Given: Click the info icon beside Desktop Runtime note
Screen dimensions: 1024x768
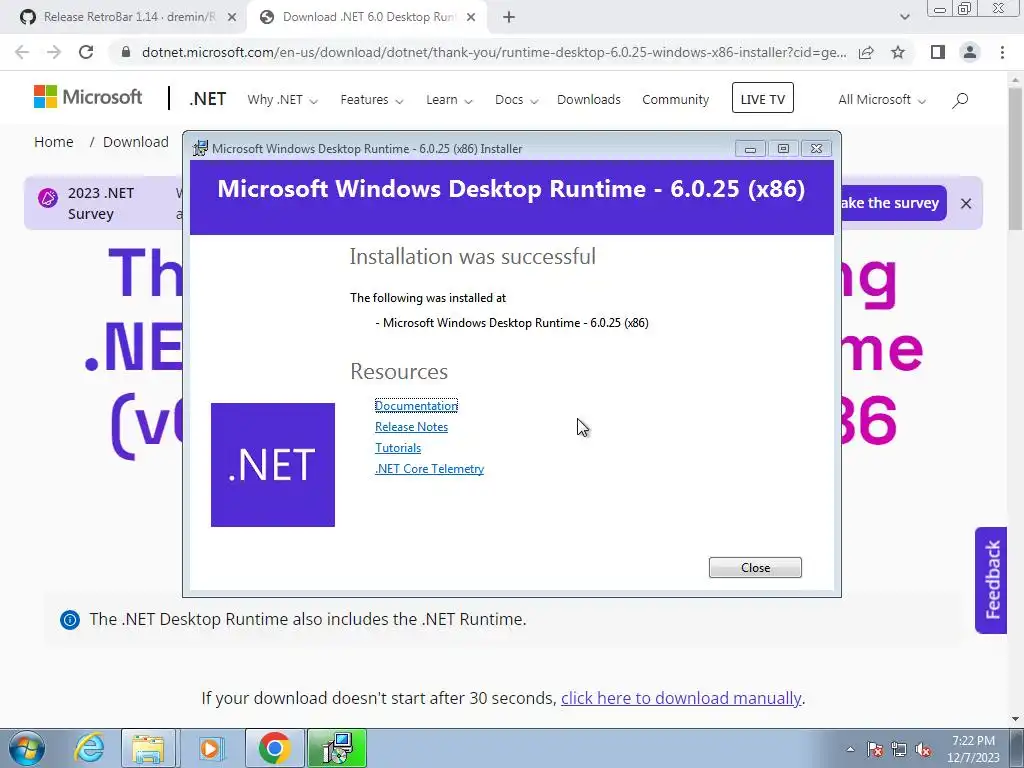Looking at the screenshot, I should (x=70, y=620).
